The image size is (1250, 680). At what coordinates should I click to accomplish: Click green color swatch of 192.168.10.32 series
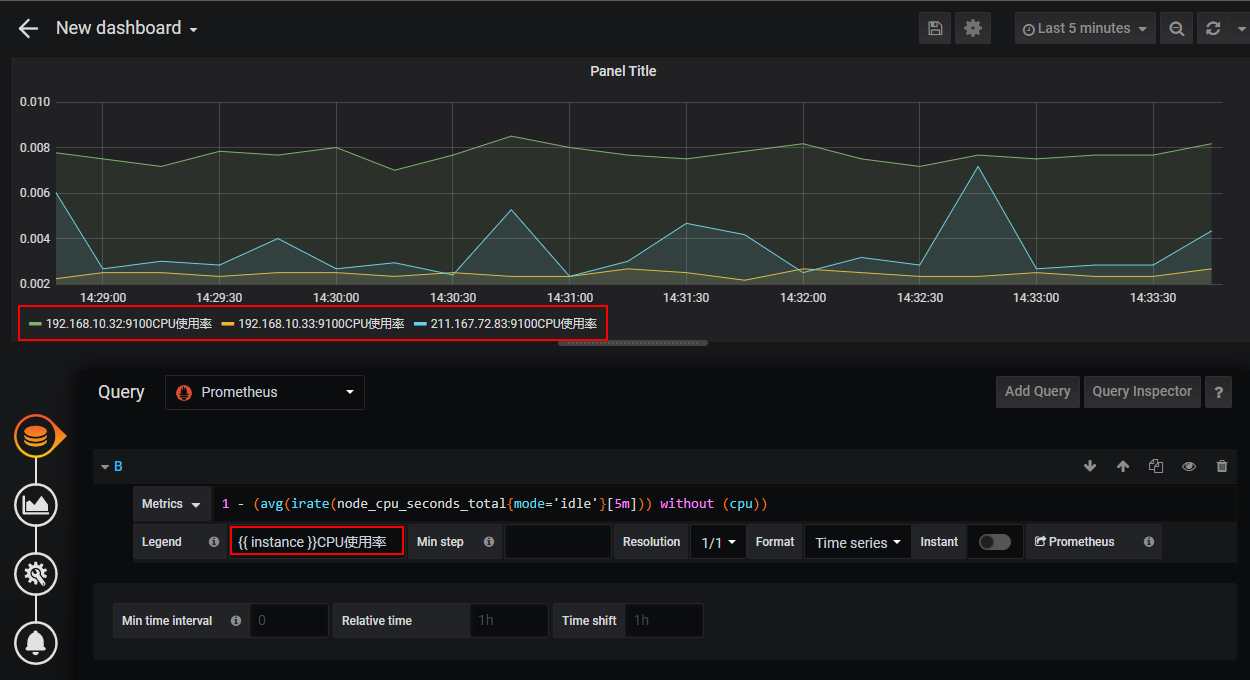pos(35,324)
